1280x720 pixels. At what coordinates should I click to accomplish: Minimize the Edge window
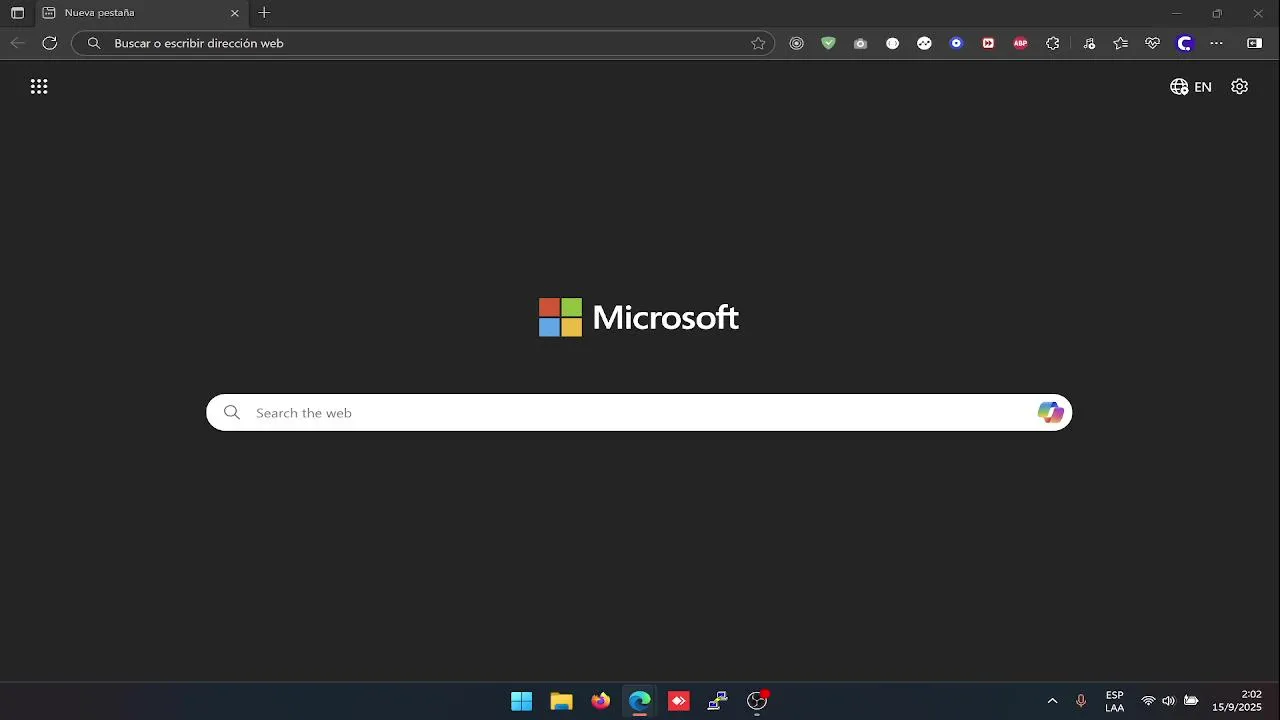tap(1176, 13)
